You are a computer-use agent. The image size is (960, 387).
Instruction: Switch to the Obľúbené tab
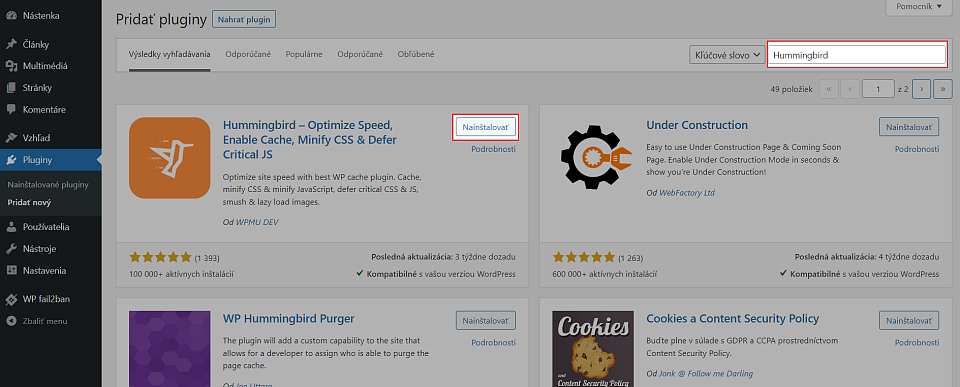click(416, 54)
